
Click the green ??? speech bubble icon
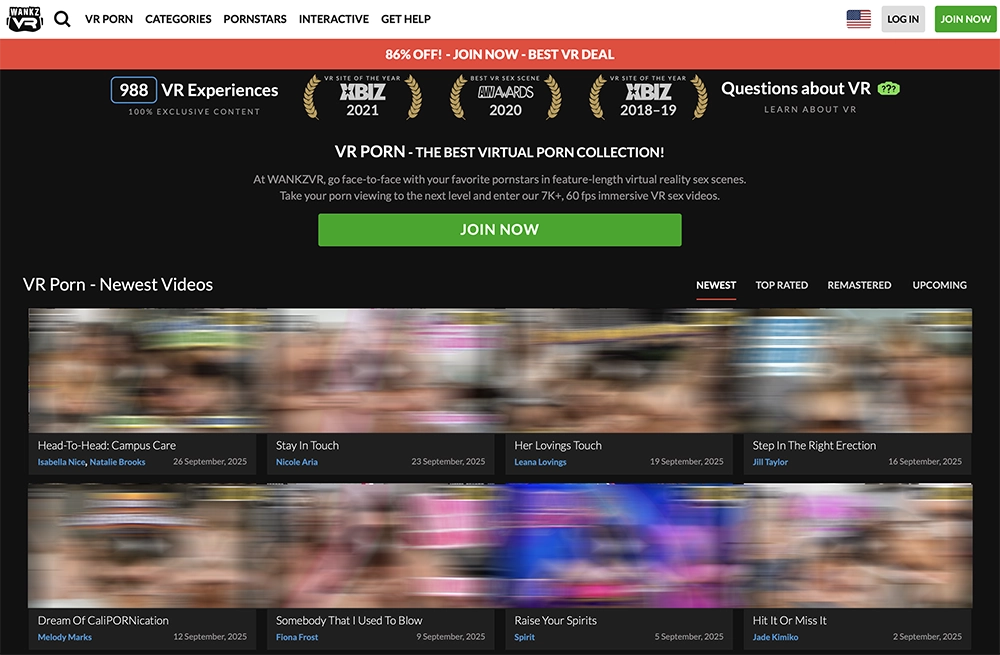(x=888, y=89)
